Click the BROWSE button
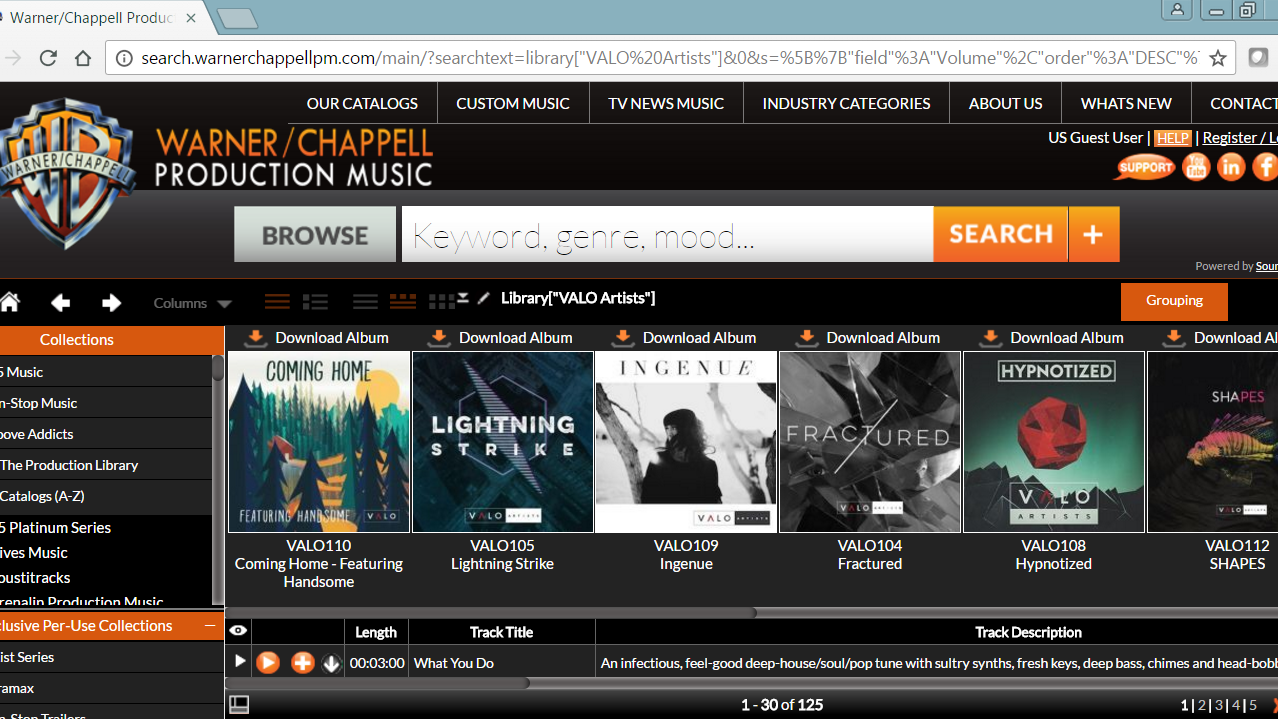 coord(315,235)
